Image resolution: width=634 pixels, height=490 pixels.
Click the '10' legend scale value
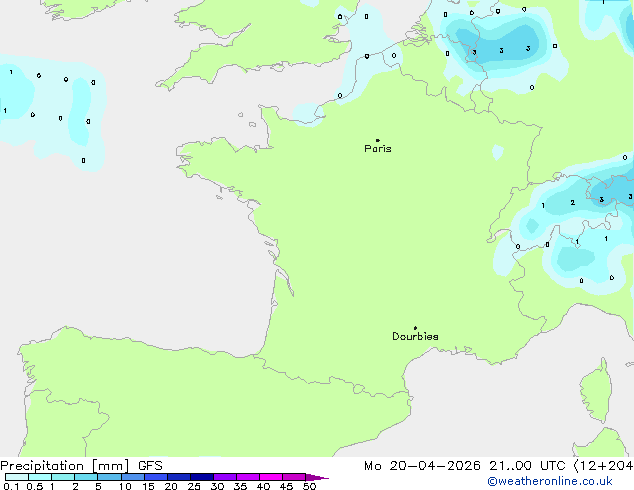tap(125, 486)
